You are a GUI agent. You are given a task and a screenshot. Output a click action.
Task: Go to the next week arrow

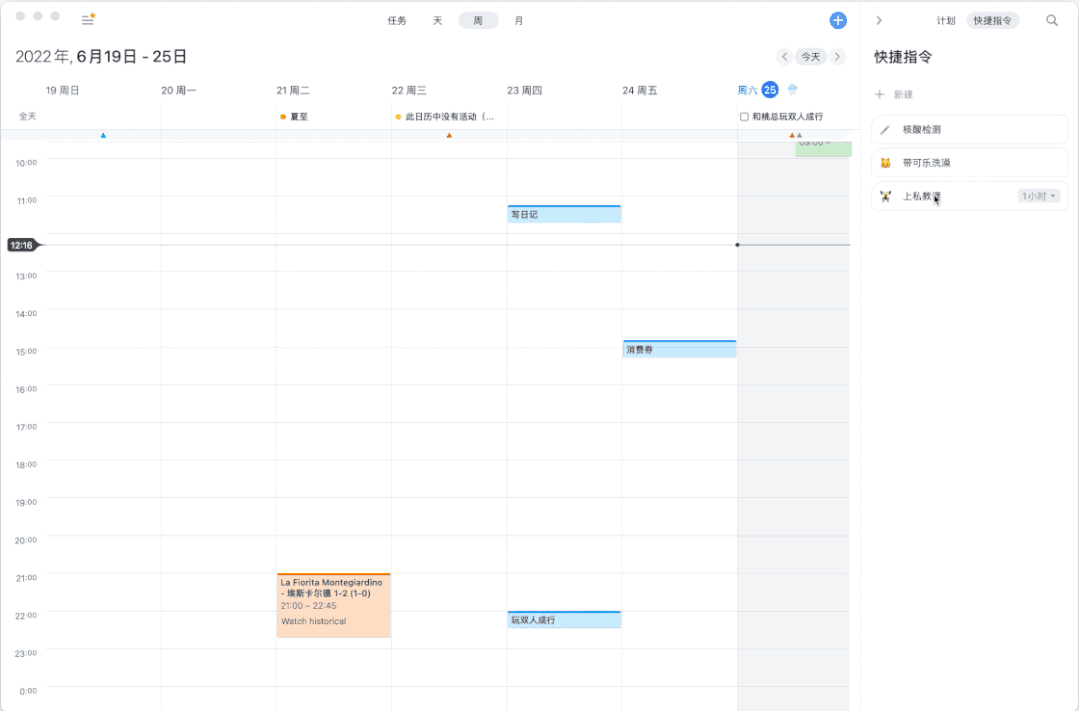click(x=837, y=56)
